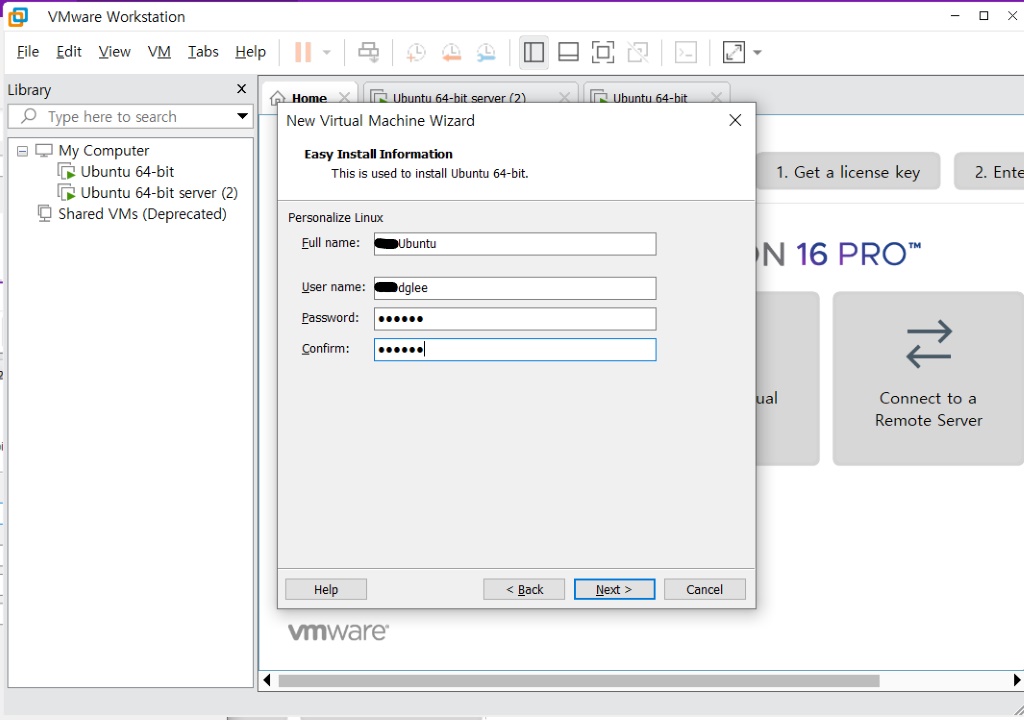Click the Get a license key button
Image resolution: width=1024 pixels, height=720 pixels.
tap(848, 172)
